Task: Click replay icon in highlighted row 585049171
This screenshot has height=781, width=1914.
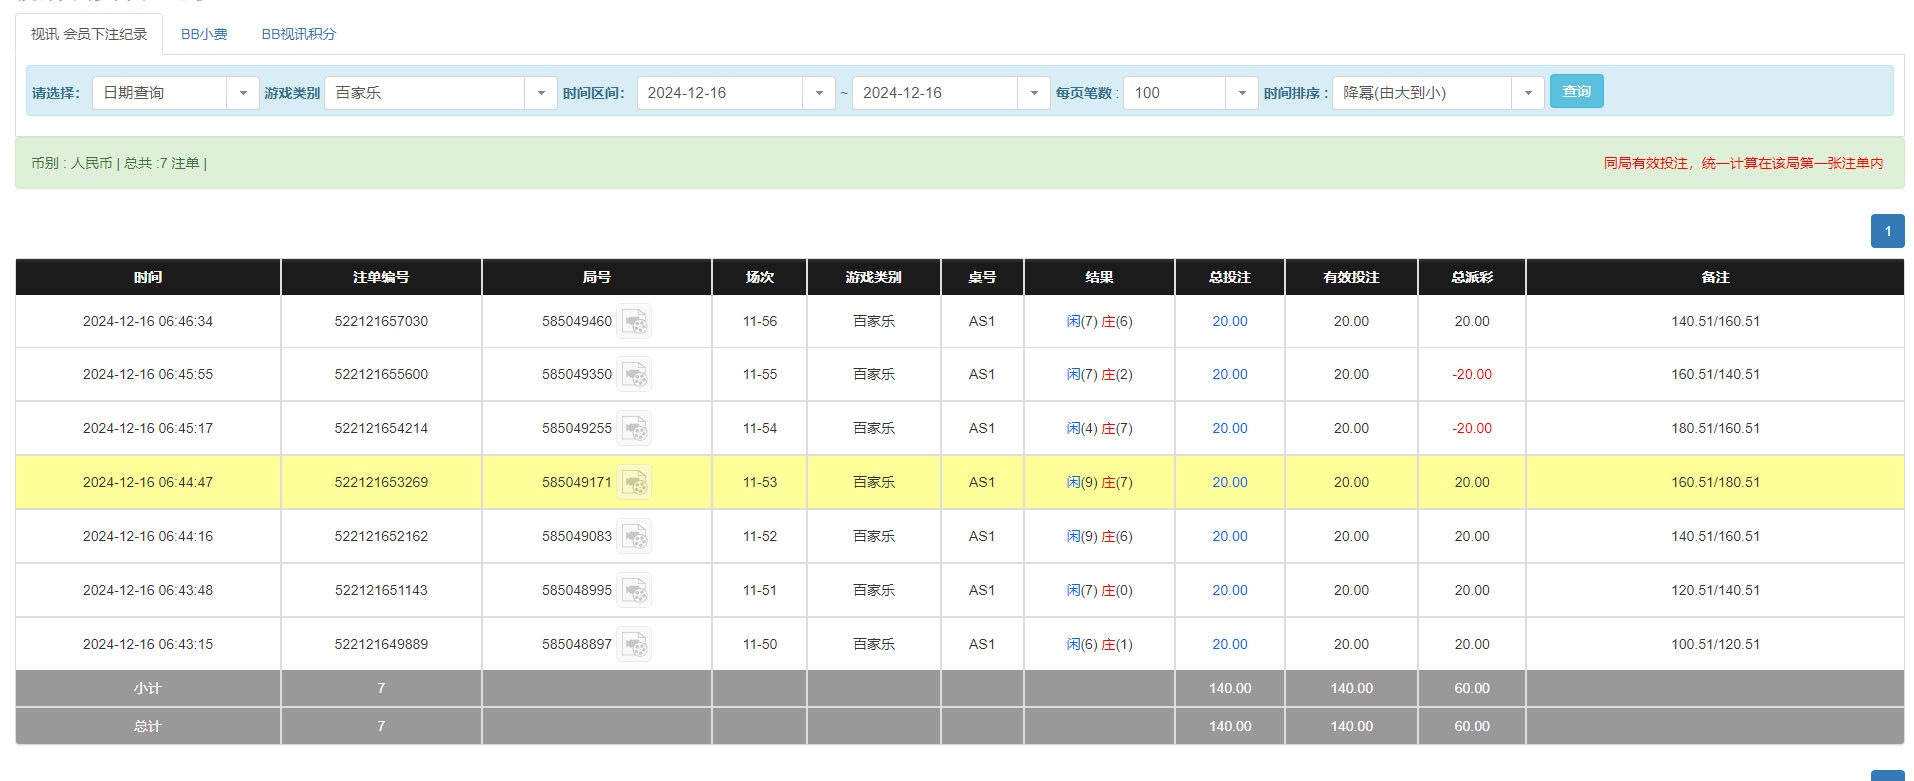Action: pyautogui.click(x=634, y=483)
